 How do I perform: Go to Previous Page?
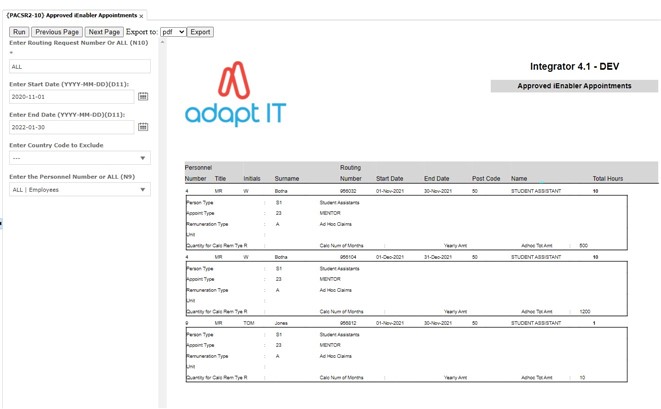click(57, 32)
